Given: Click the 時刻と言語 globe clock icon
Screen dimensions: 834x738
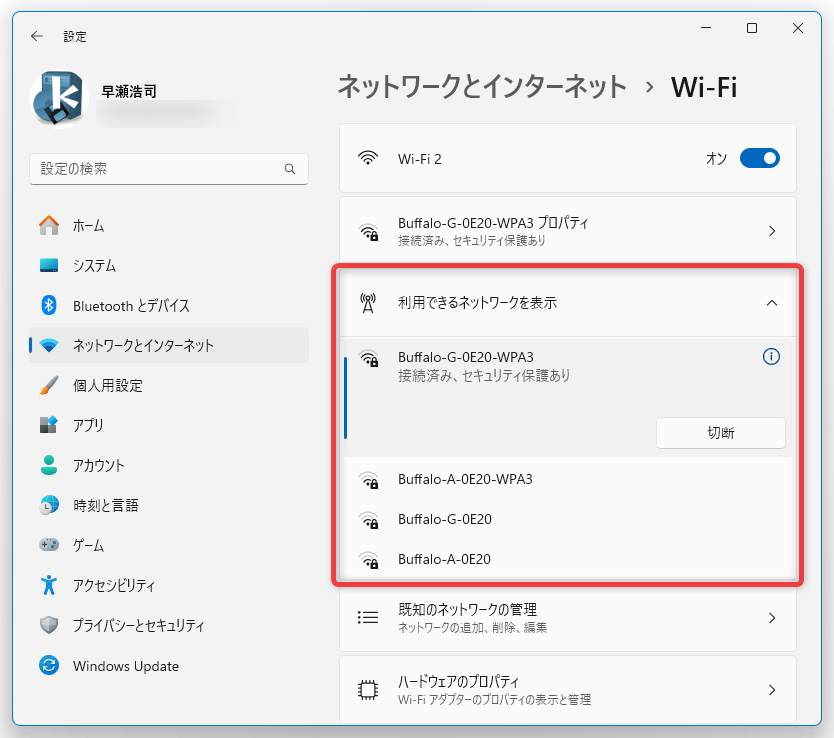Looking at the screenshot, I should tap(49, 505).
